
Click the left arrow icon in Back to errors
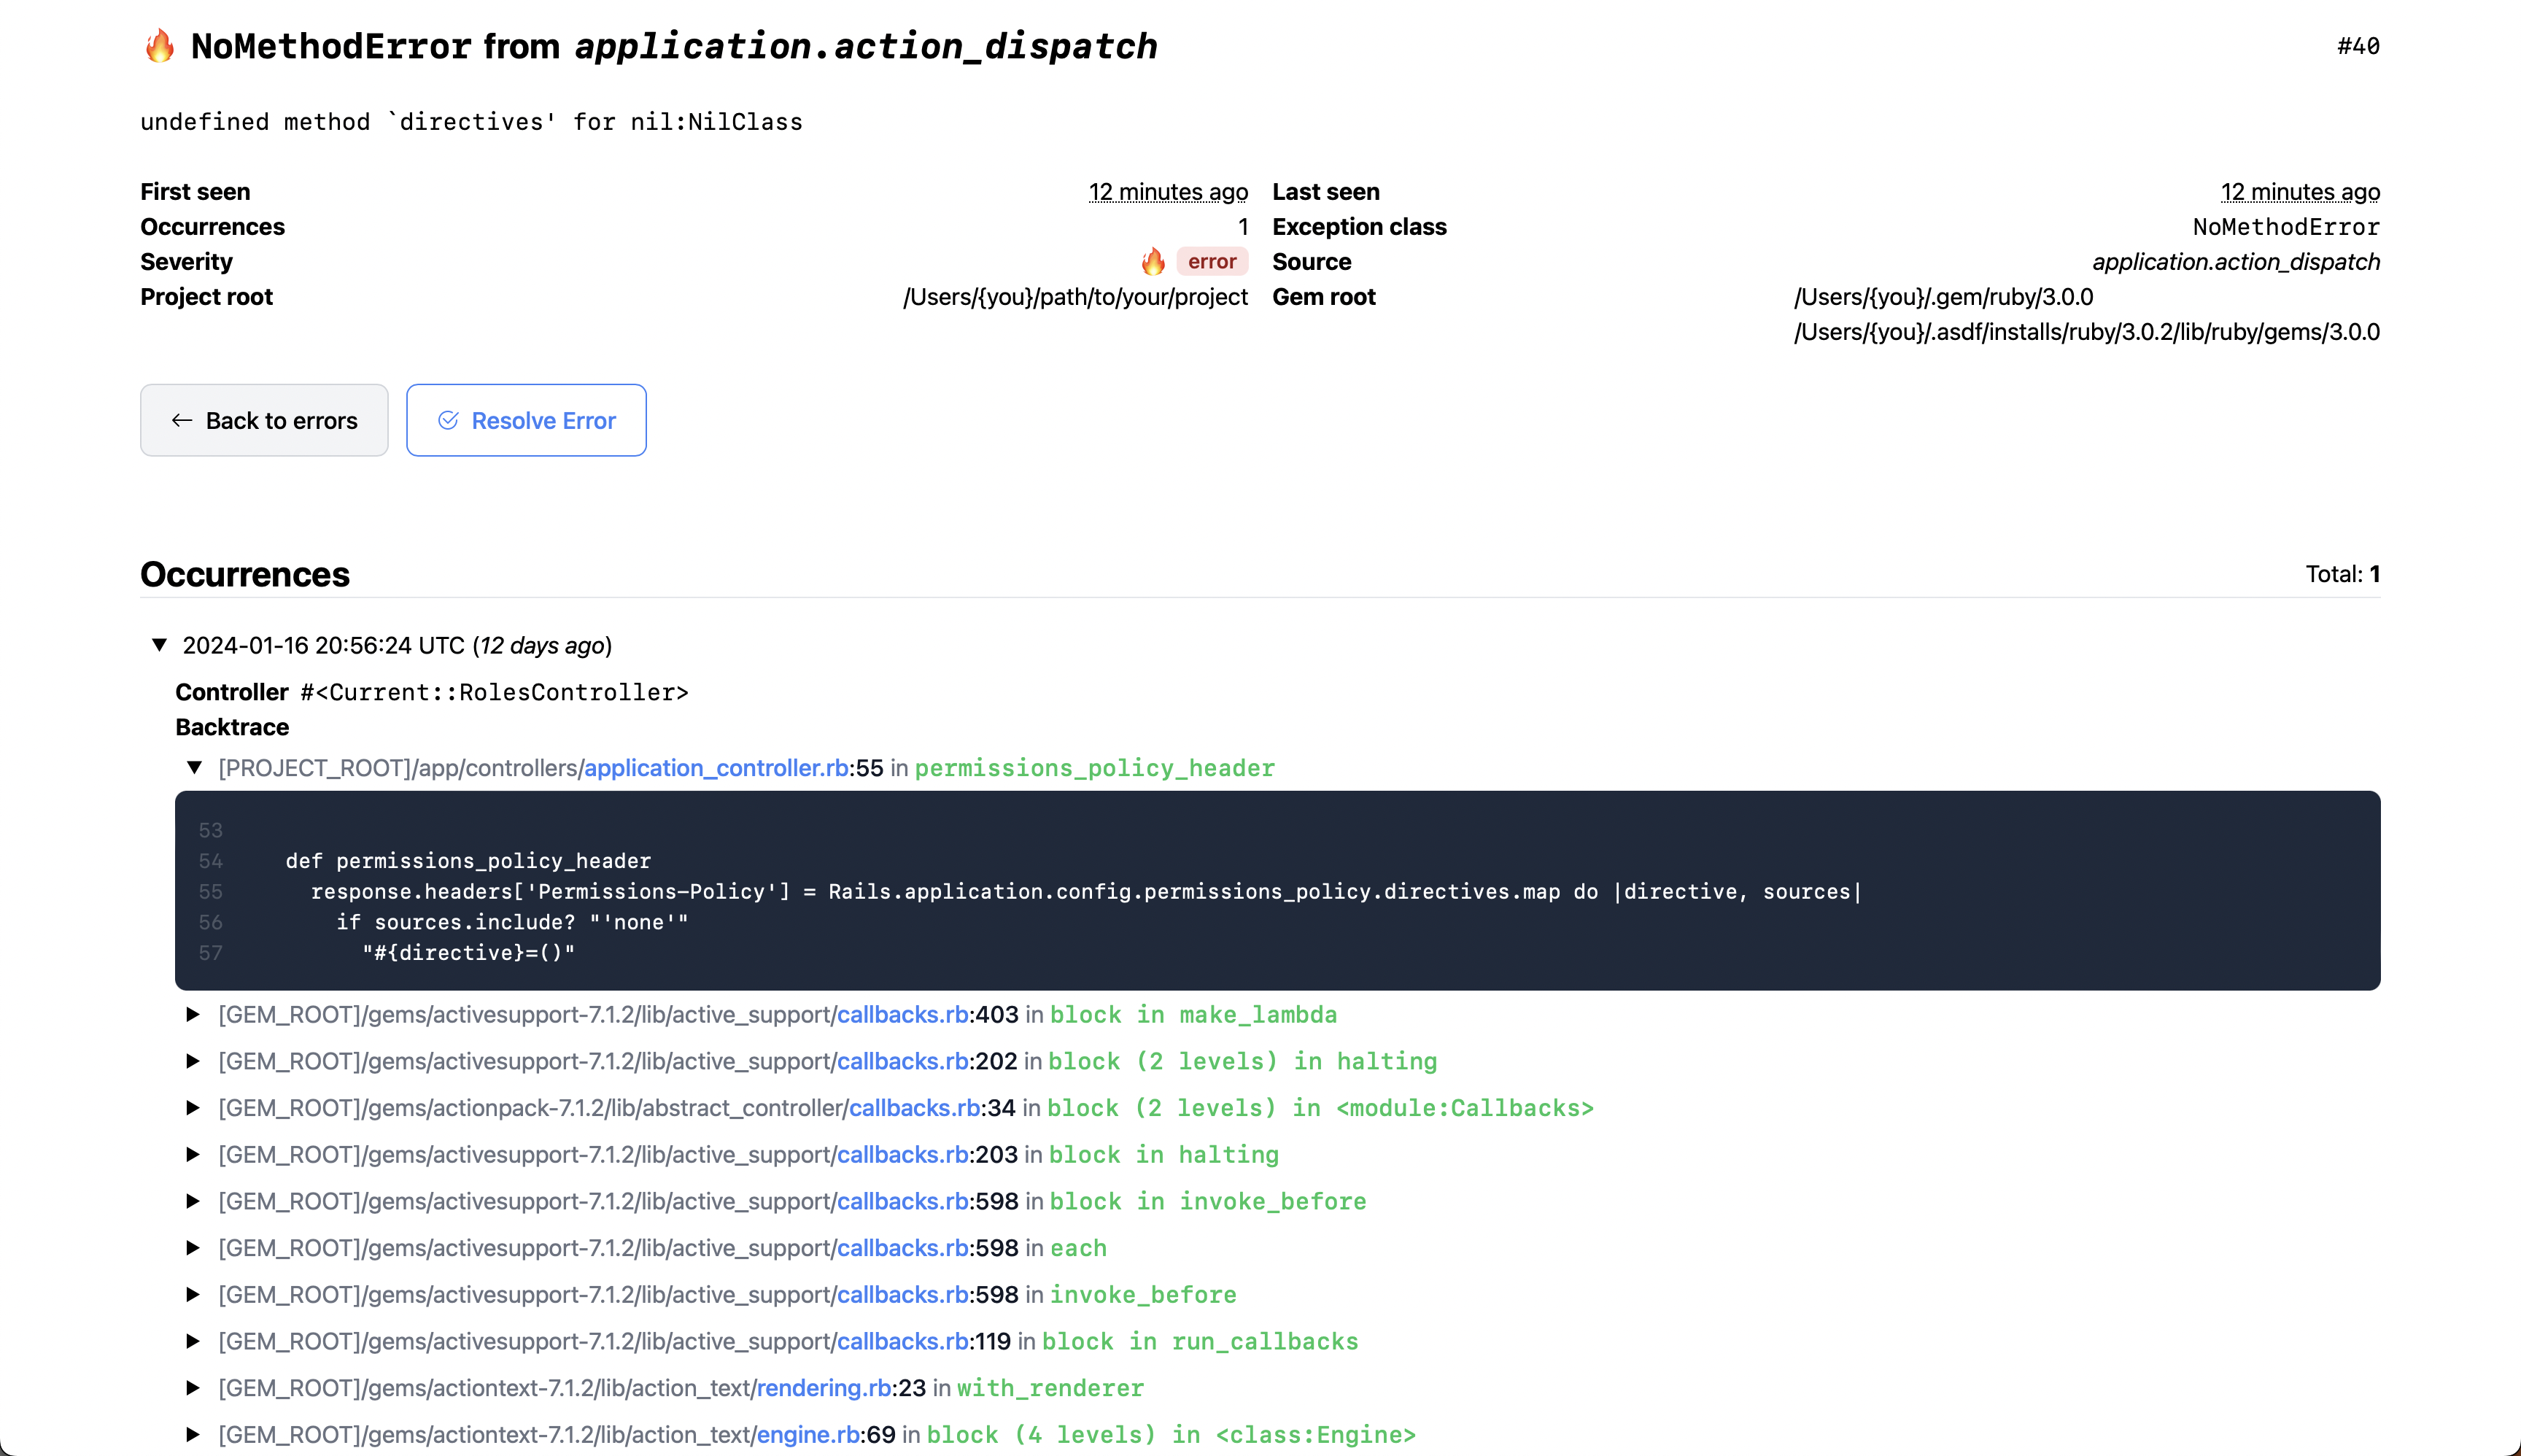click(182, 421)
